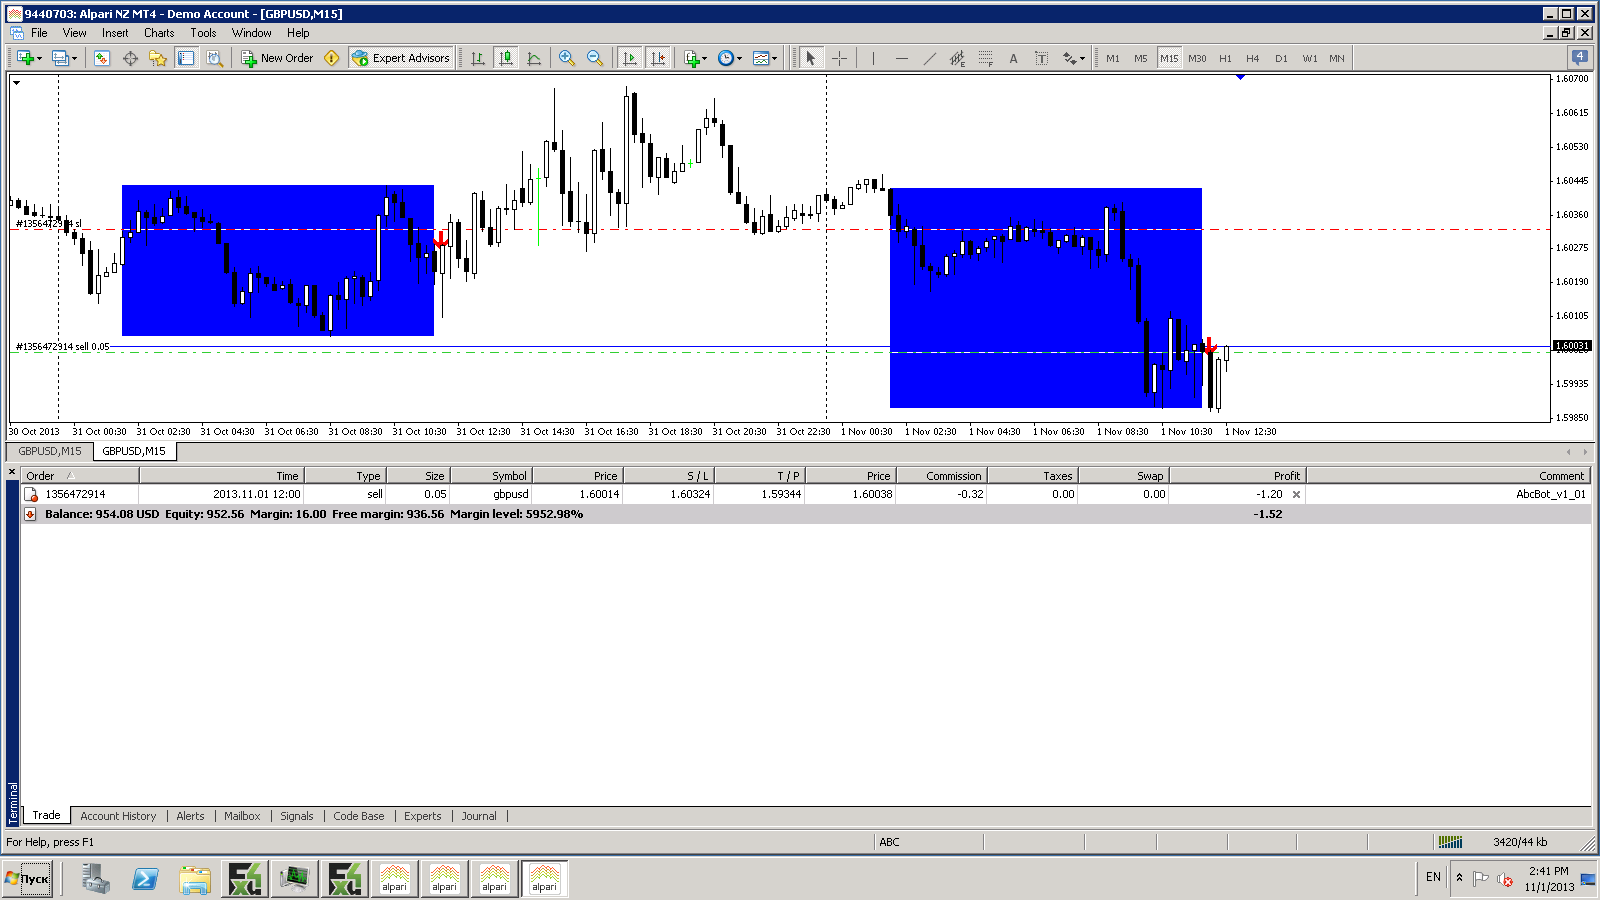
Task: Switch timeframe to D1
Action: pyautogui.click(x=1281, y=58)
